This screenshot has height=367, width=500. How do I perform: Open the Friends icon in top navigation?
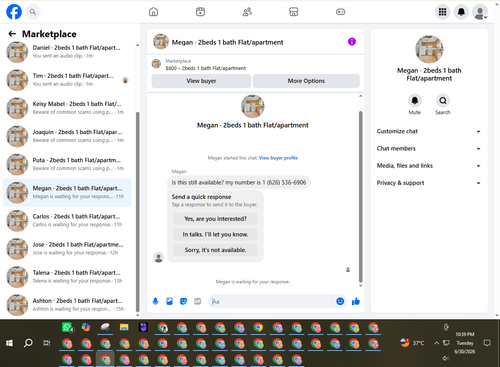pyautogui.click(x=247, y=12)
